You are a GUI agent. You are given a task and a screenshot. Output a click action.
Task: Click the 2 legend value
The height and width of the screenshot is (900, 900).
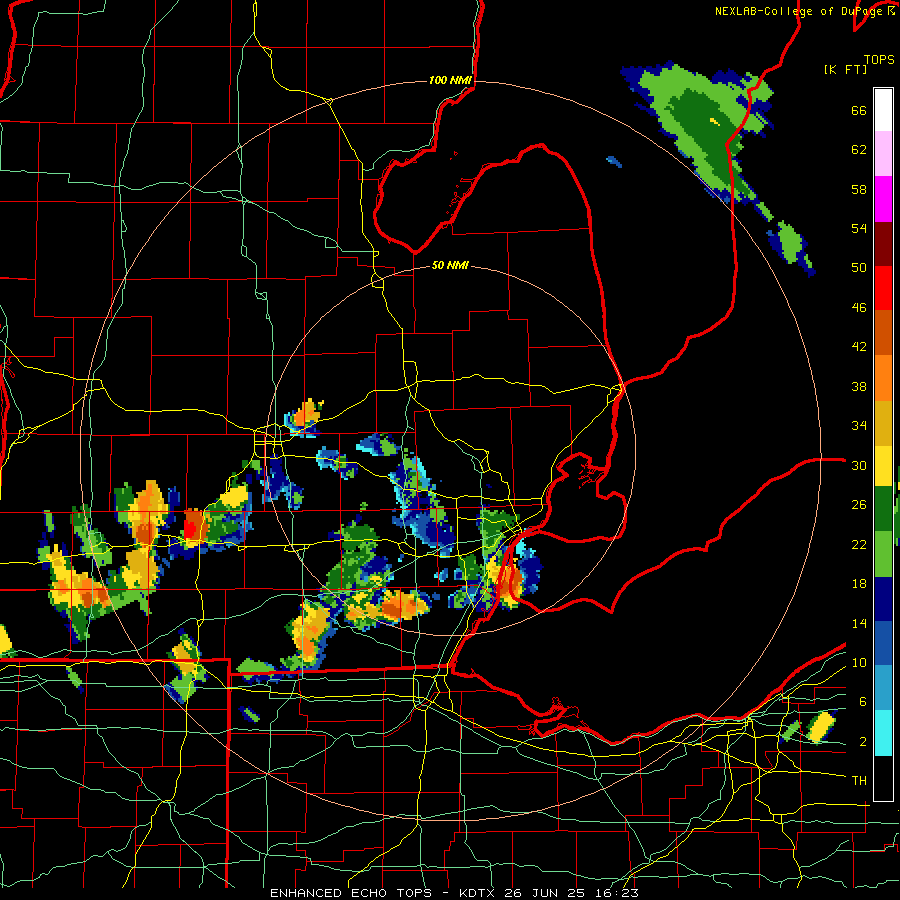coord(863,742)
